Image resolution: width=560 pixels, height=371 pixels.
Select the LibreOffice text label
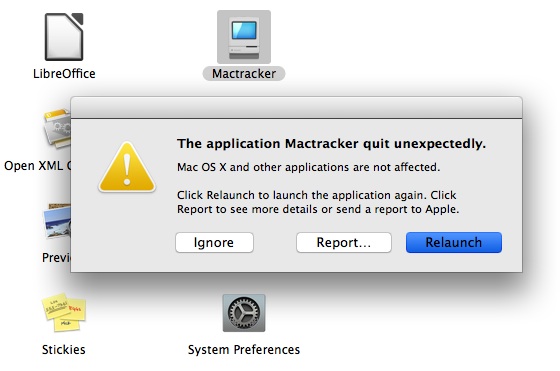pyautogui.click(x=64, y=74)
